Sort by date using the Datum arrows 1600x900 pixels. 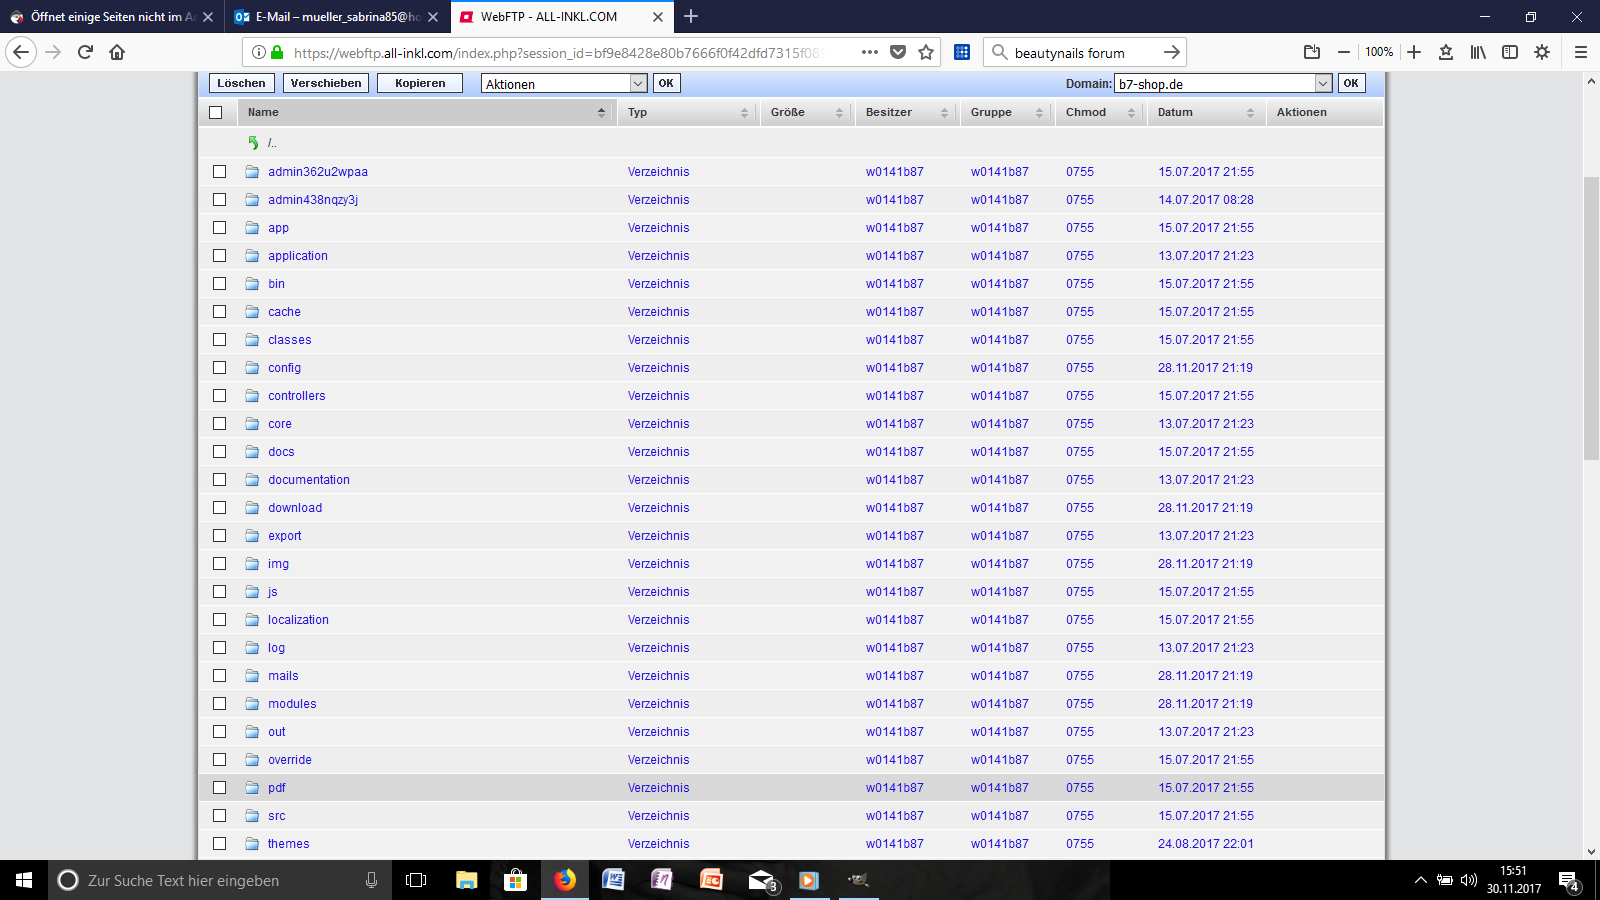[x=1250, y=113]
